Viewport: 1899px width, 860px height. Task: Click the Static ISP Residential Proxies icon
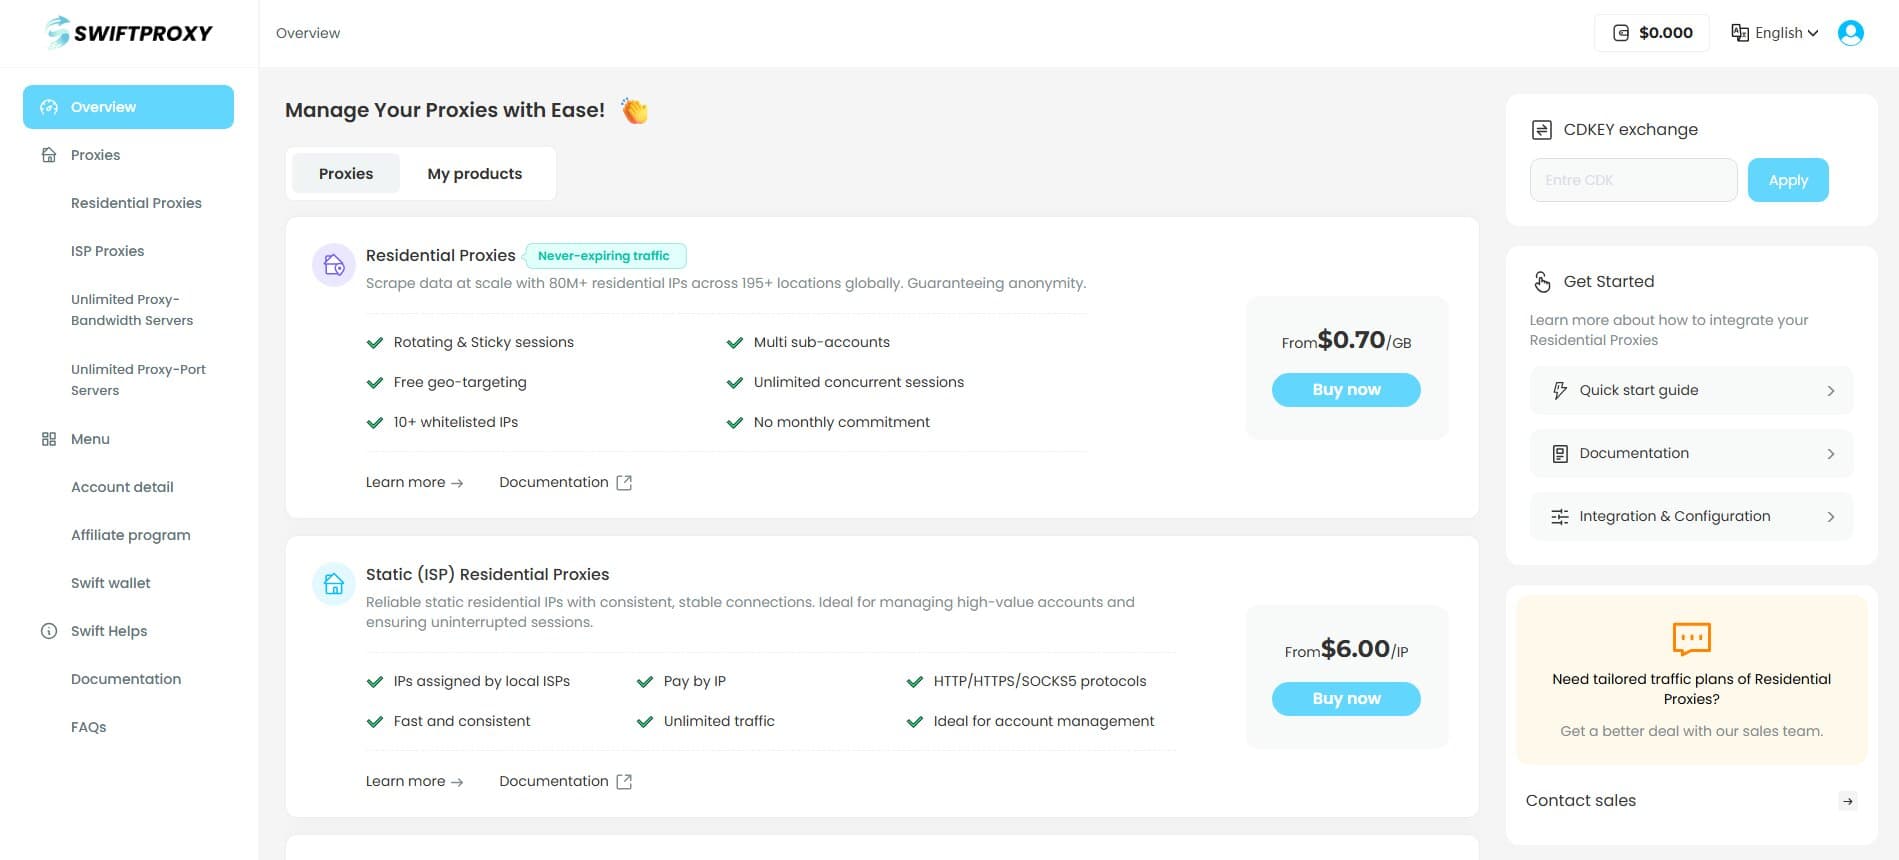pos(334,584)
